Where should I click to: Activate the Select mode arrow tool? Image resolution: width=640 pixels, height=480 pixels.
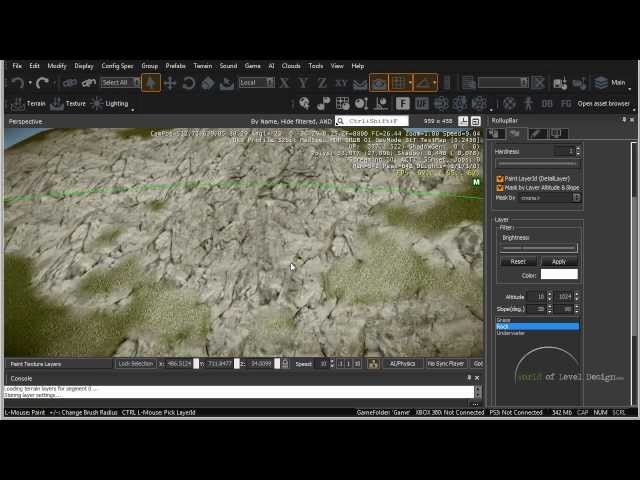151,83
